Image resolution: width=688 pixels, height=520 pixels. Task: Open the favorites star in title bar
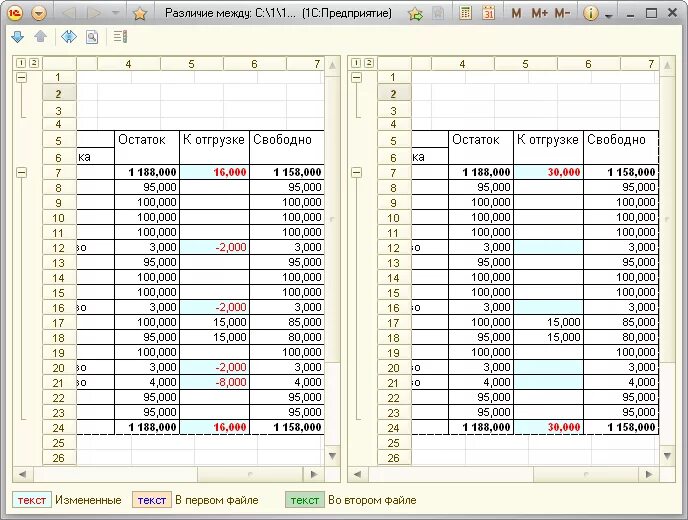pyautogui.click(x=140, y=14)
